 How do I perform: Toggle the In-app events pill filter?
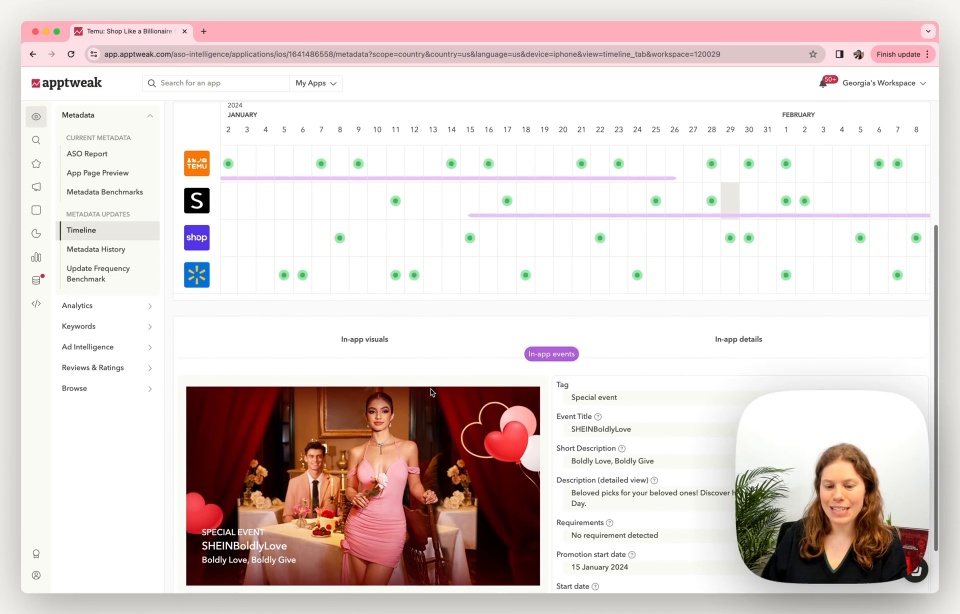(x=551, y=353)
